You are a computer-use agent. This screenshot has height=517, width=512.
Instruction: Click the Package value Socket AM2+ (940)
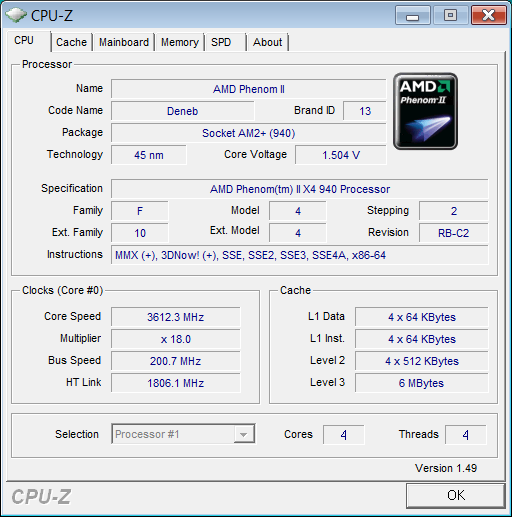coord(249,133)
